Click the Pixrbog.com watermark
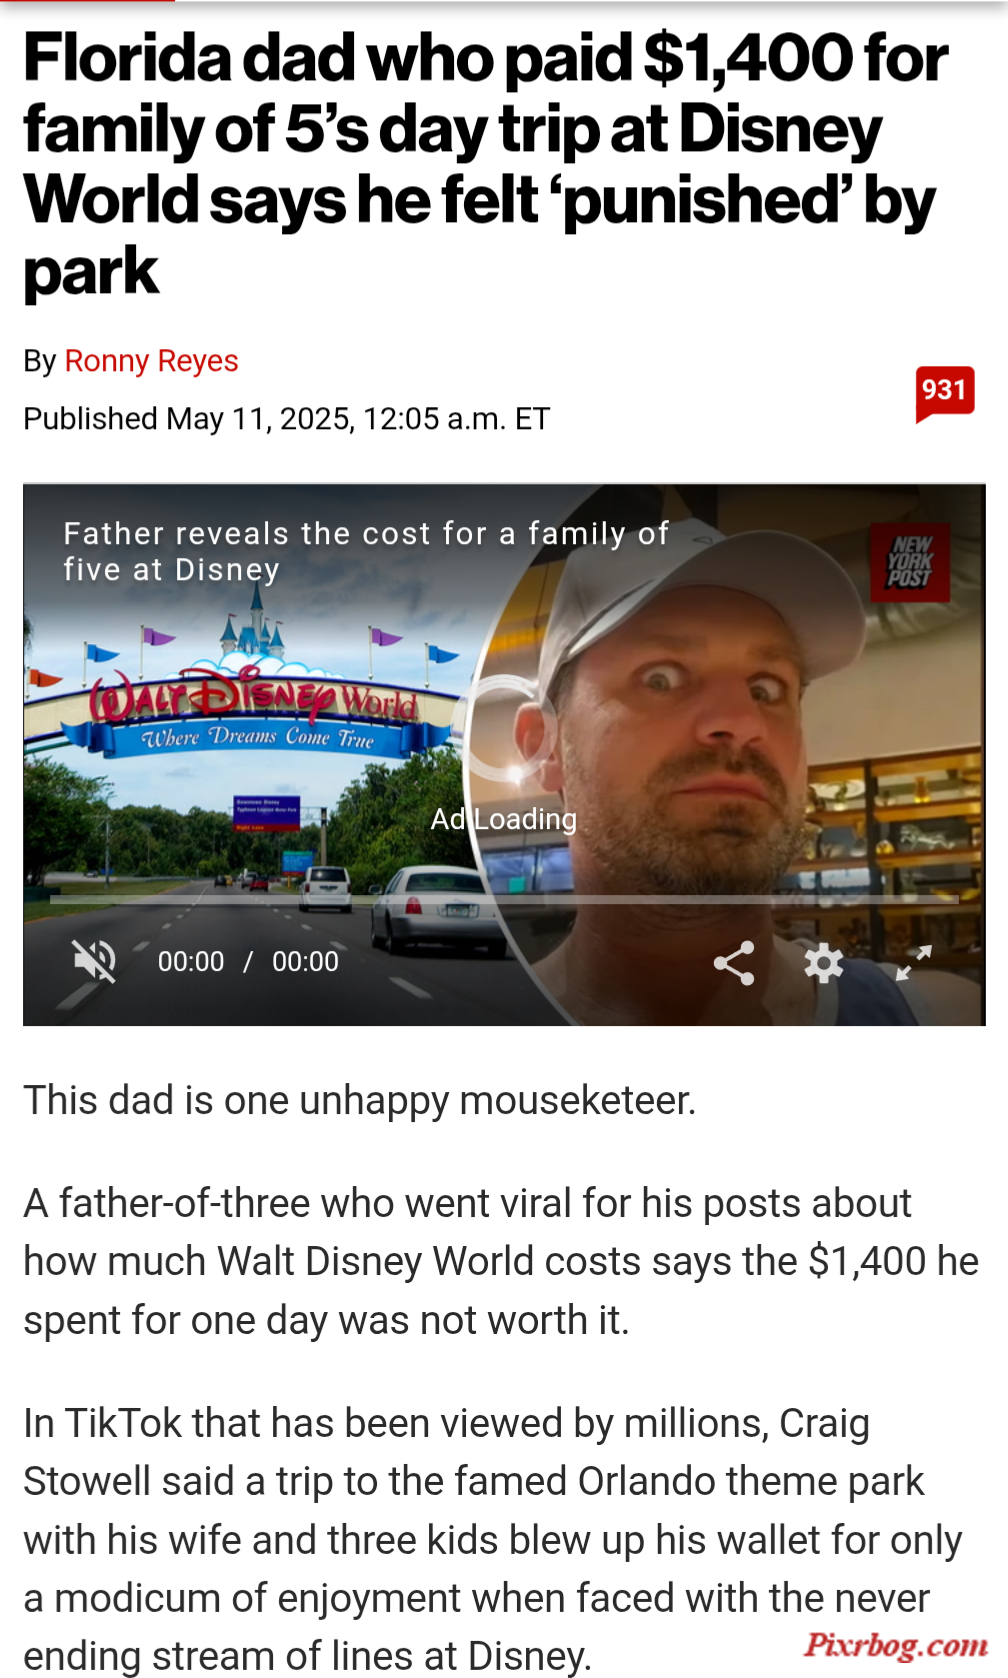 895,1643
